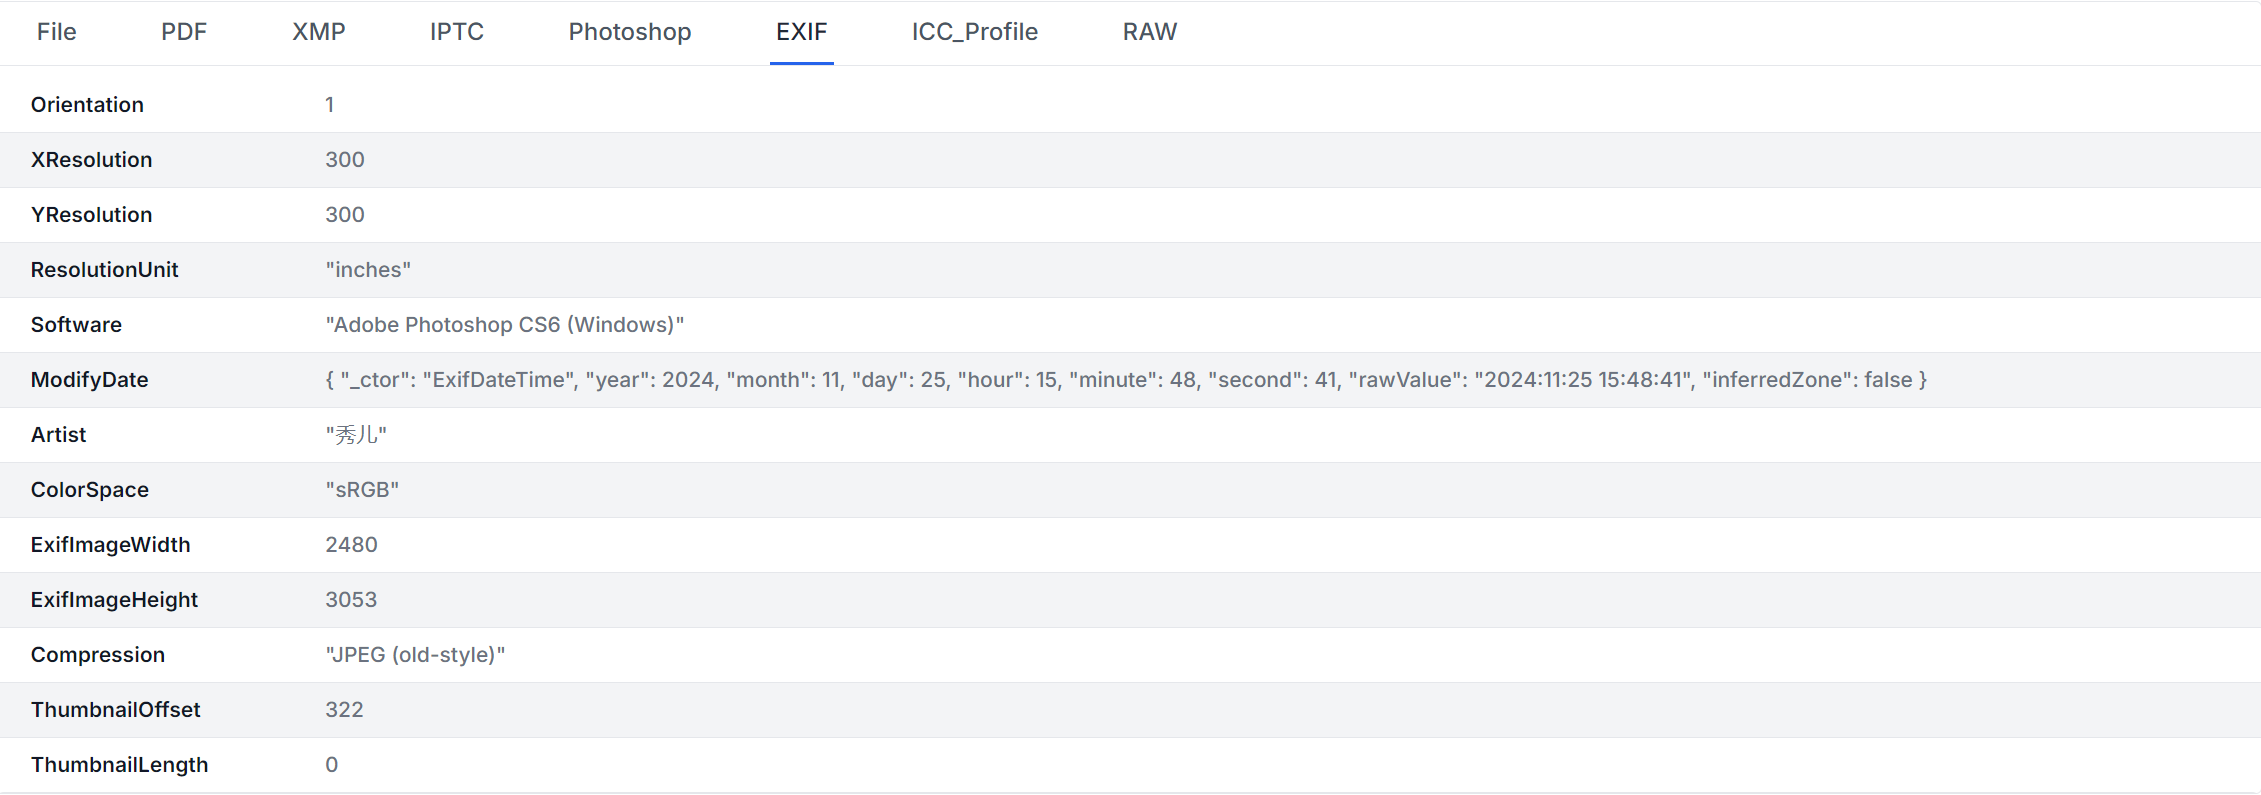Image resolution: width=2261 pixels, height=795 pixels.
Task: Switch to the RAW tab
Action: pos(1149,32)
